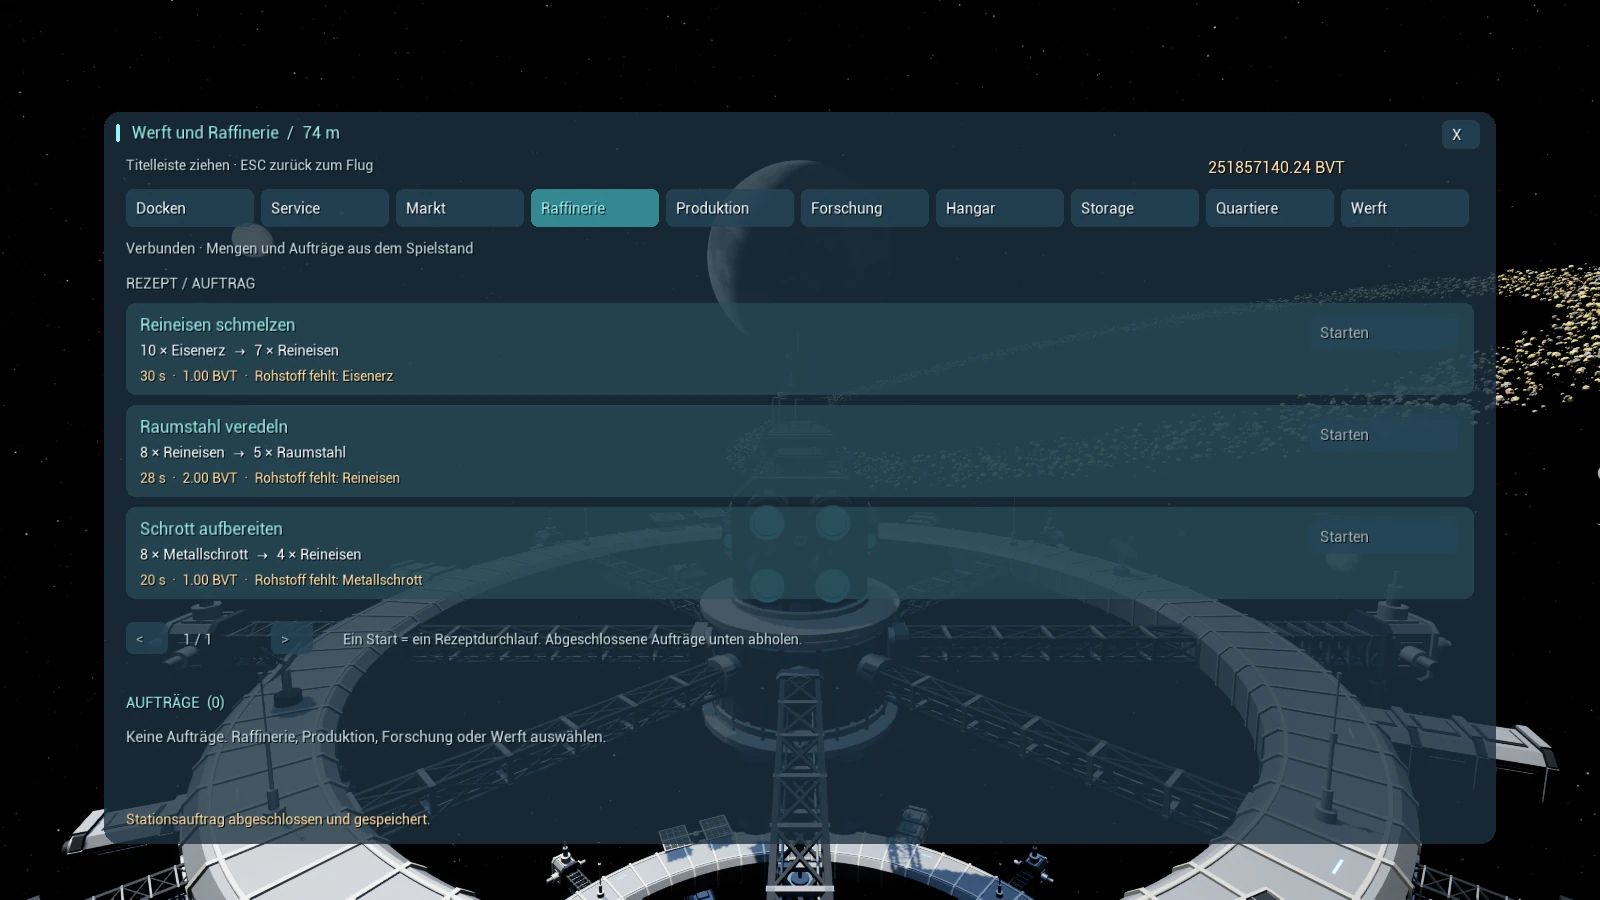Image resolution: width=1600 pixels, height=900 pixels.
Task: Open the Werft tab
Action: 1405,208
